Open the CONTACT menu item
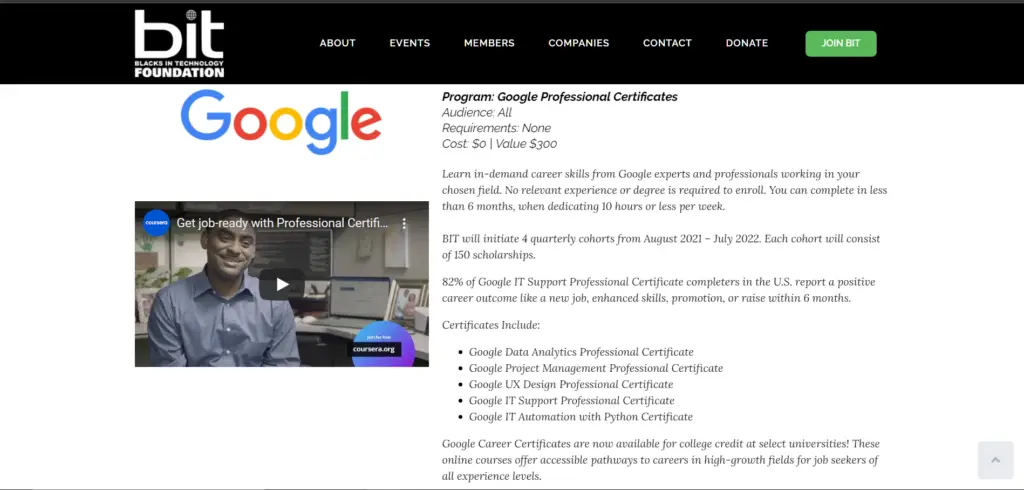 [667, 43]
